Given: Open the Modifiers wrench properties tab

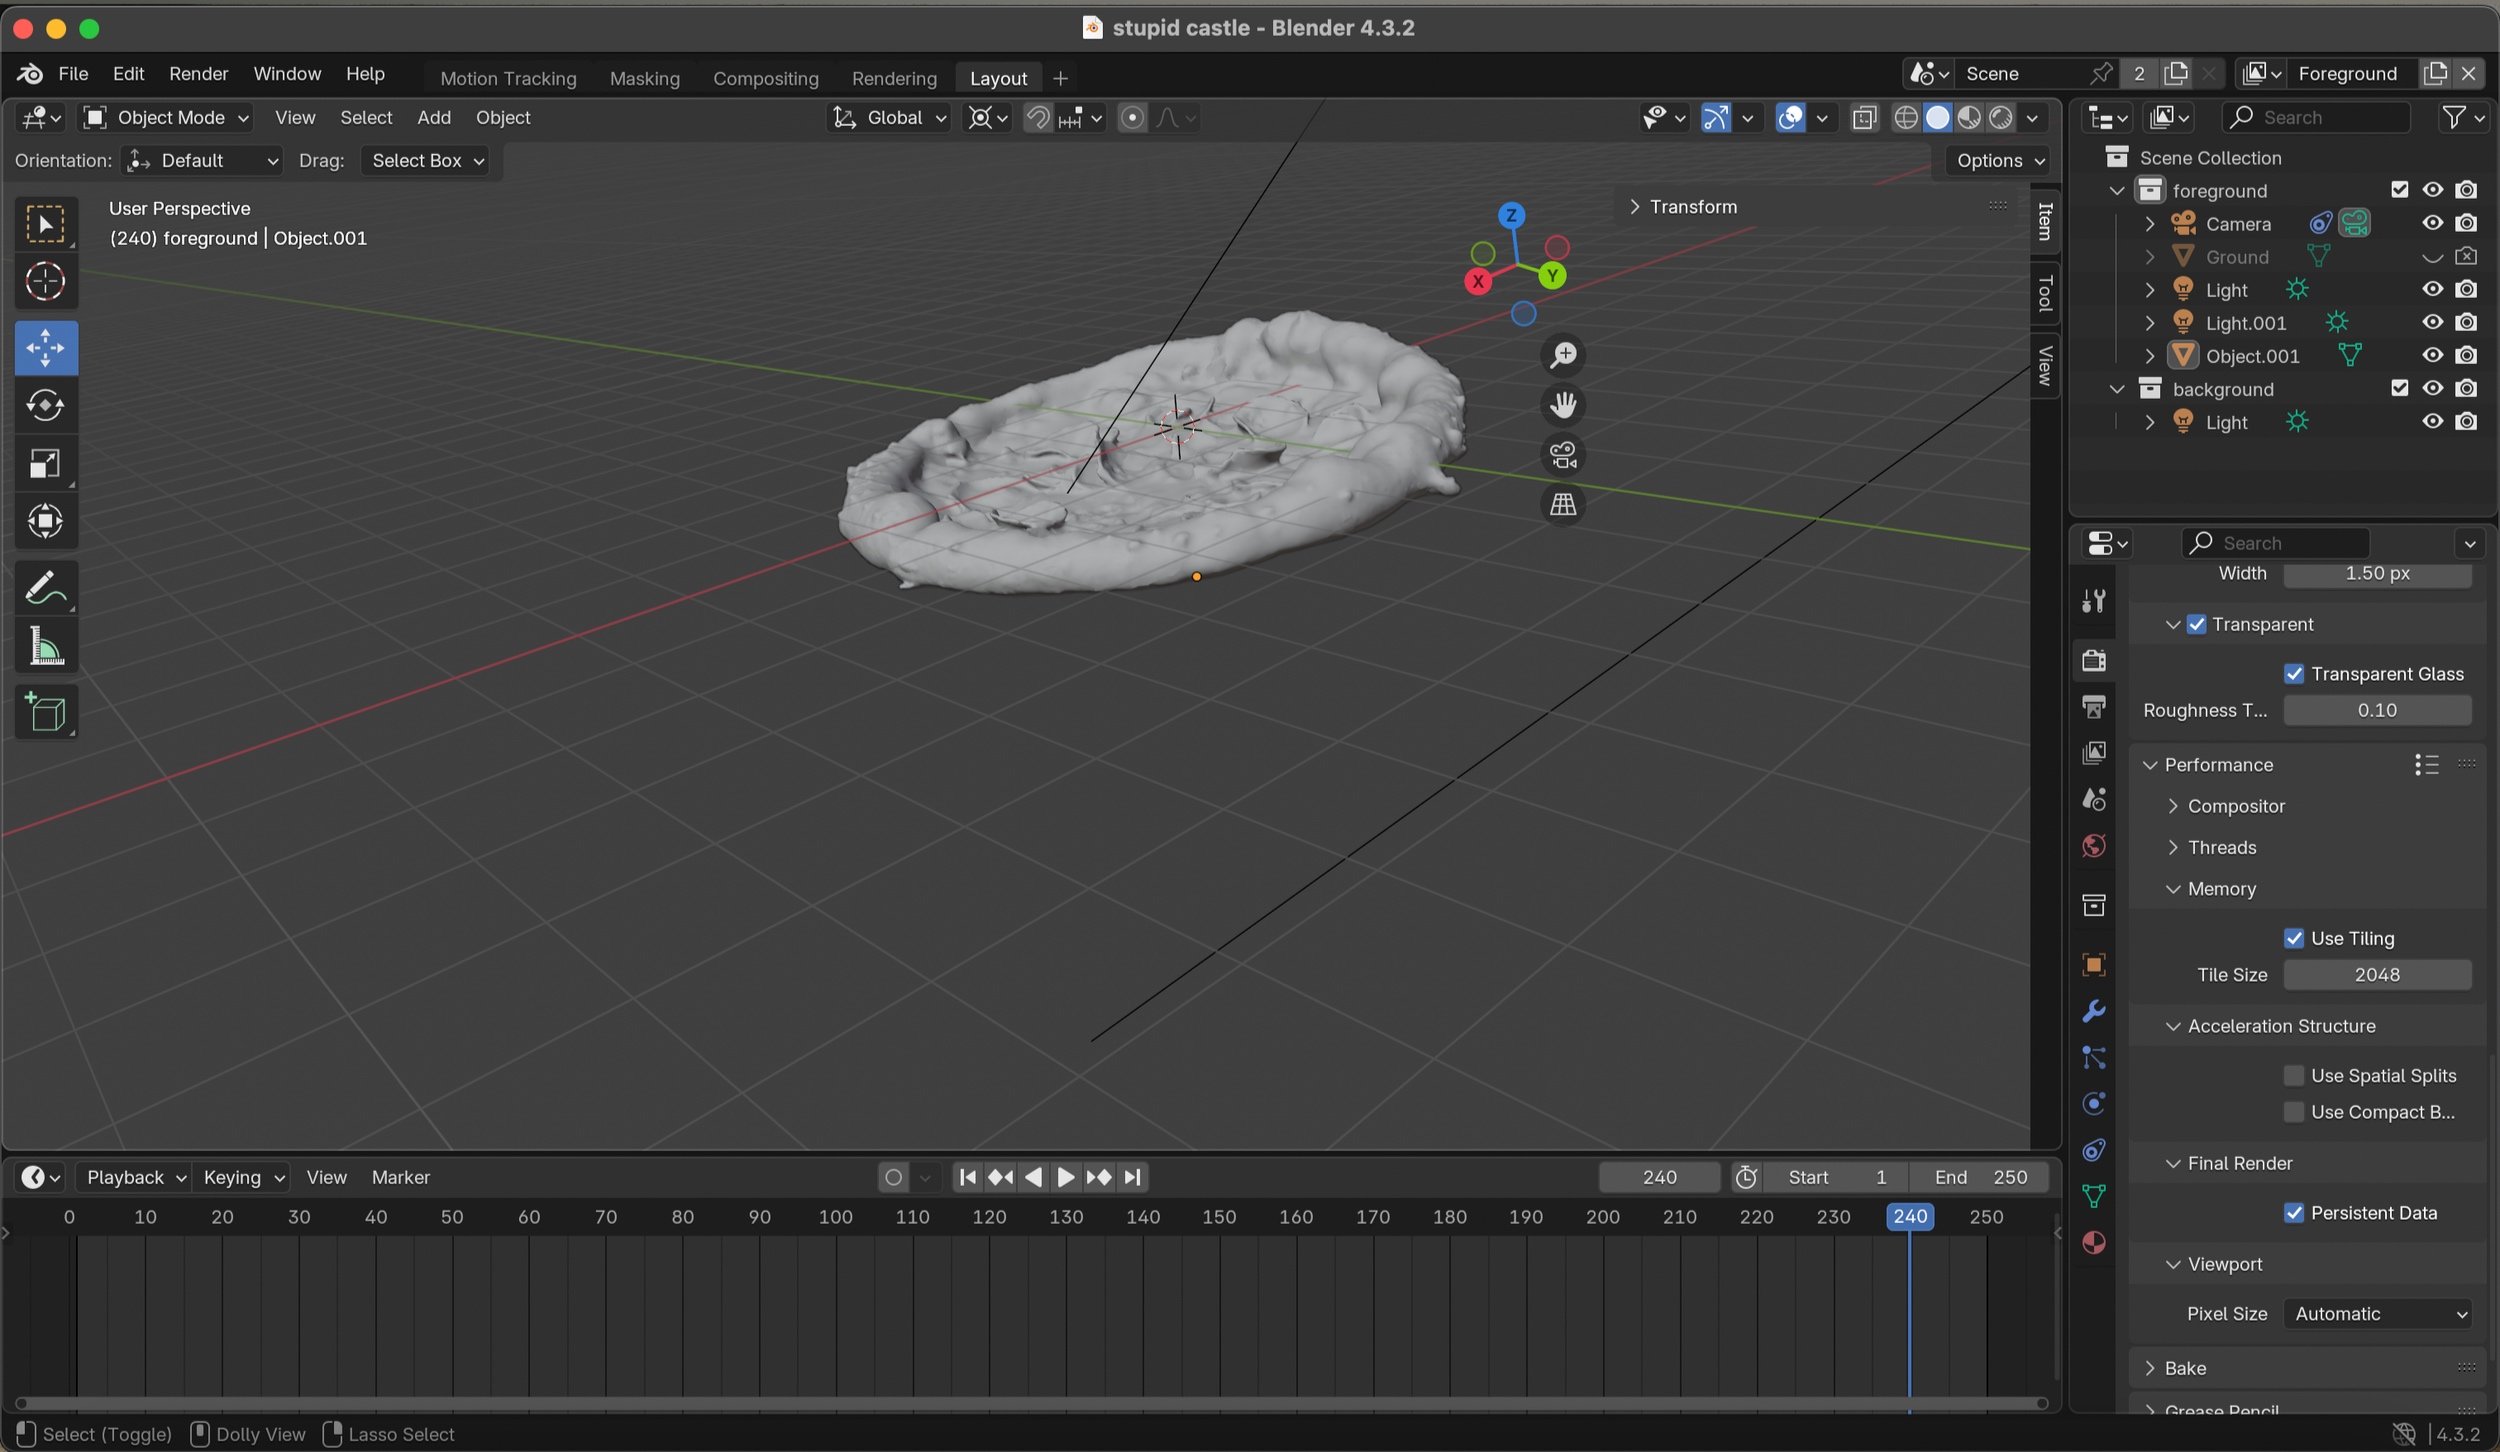Looking at the screenshot, I should pyautogui.click(x=2094, y=1011).
